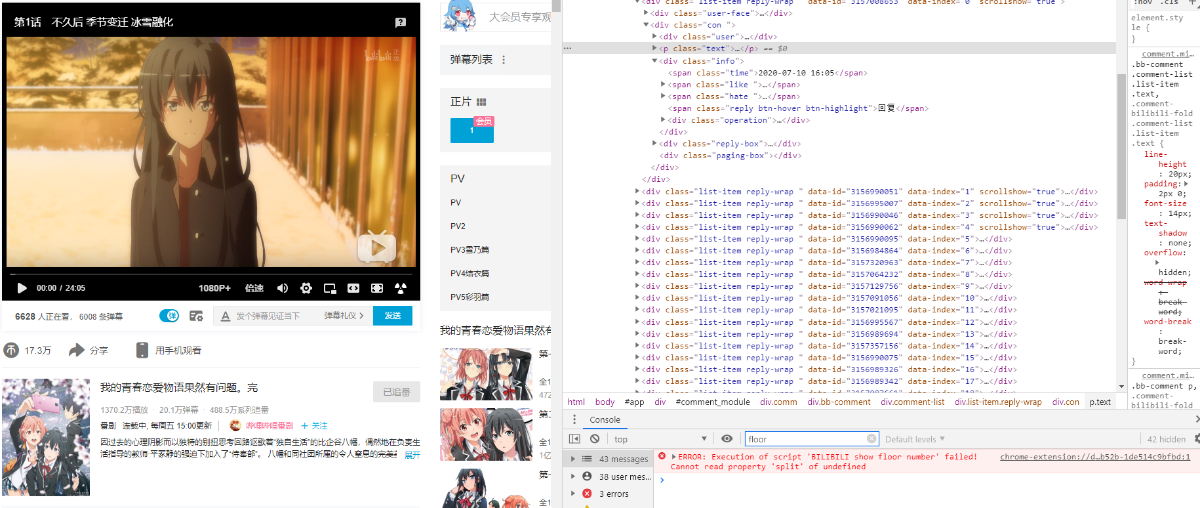1200x508 pixels.
Task: Open danmaku display settings icon
Action: pos(194,316)
